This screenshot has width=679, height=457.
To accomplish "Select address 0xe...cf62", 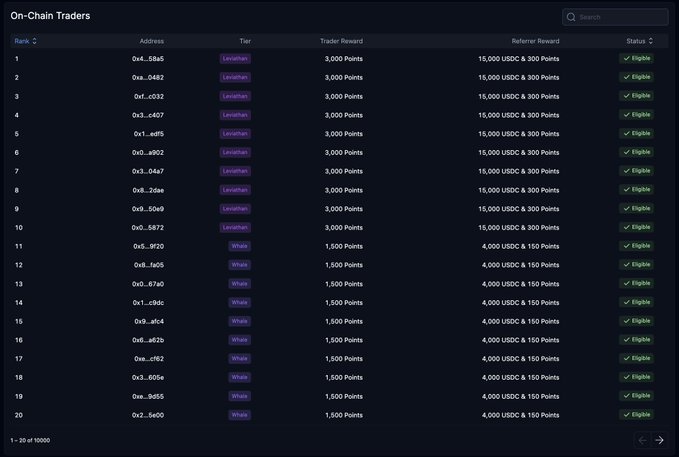I will pyautogui.click(x=149, y=359).
